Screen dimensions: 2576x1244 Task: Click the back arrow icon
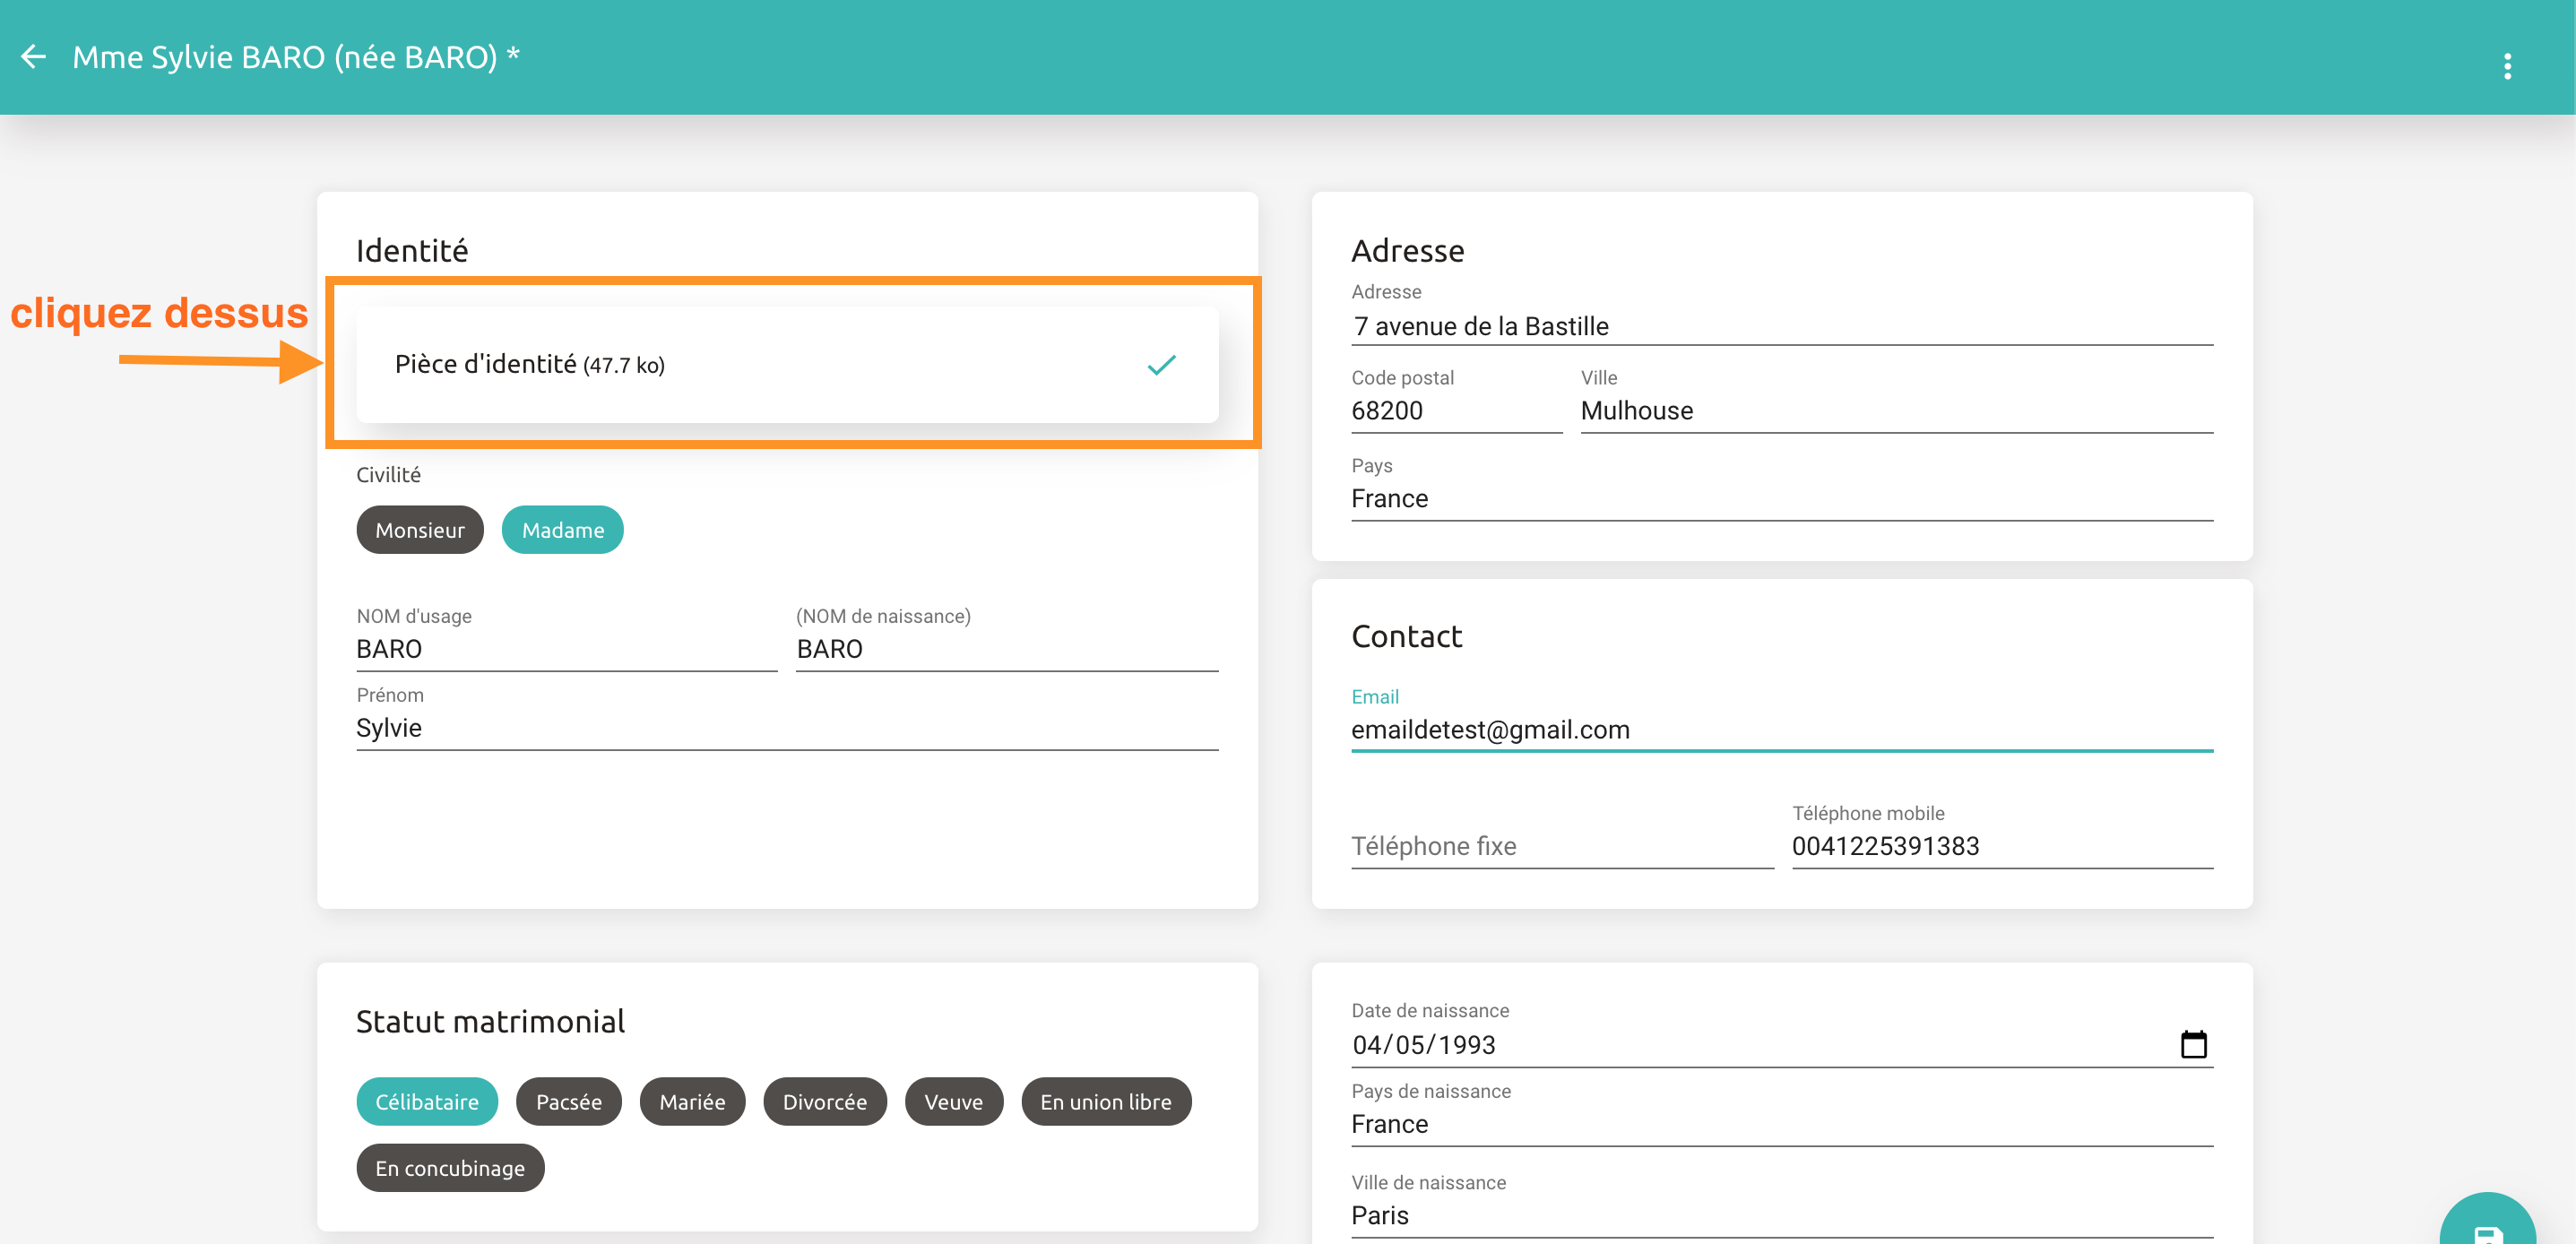tap(34, 57)
